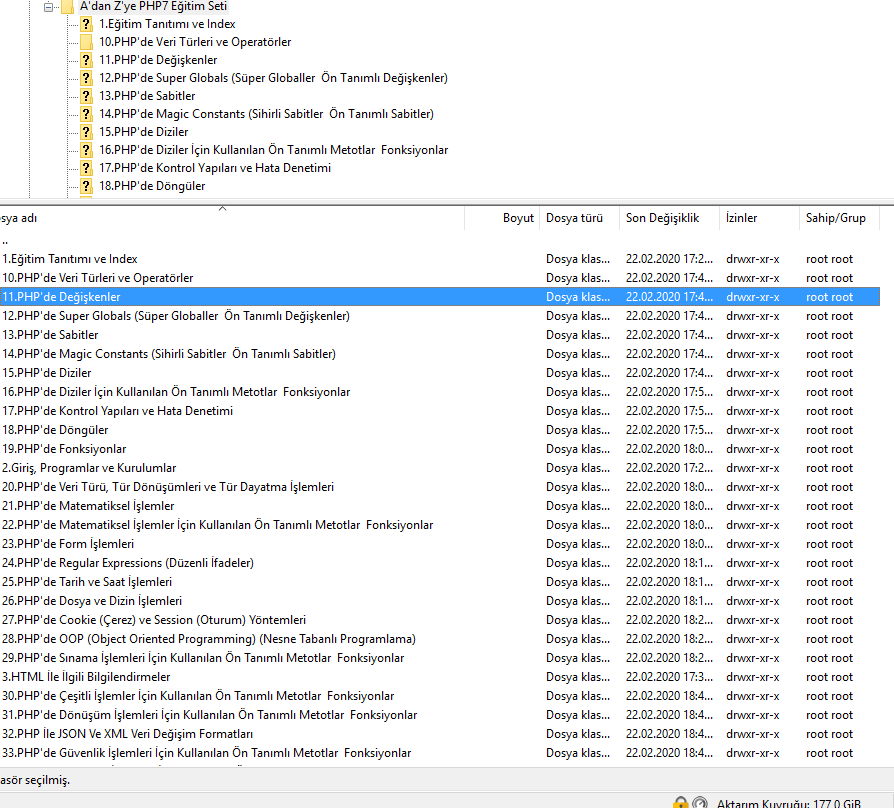Select 14.PHP'de Magic Constants tree node
The image size is (894, 808).
tap(266, 114)
